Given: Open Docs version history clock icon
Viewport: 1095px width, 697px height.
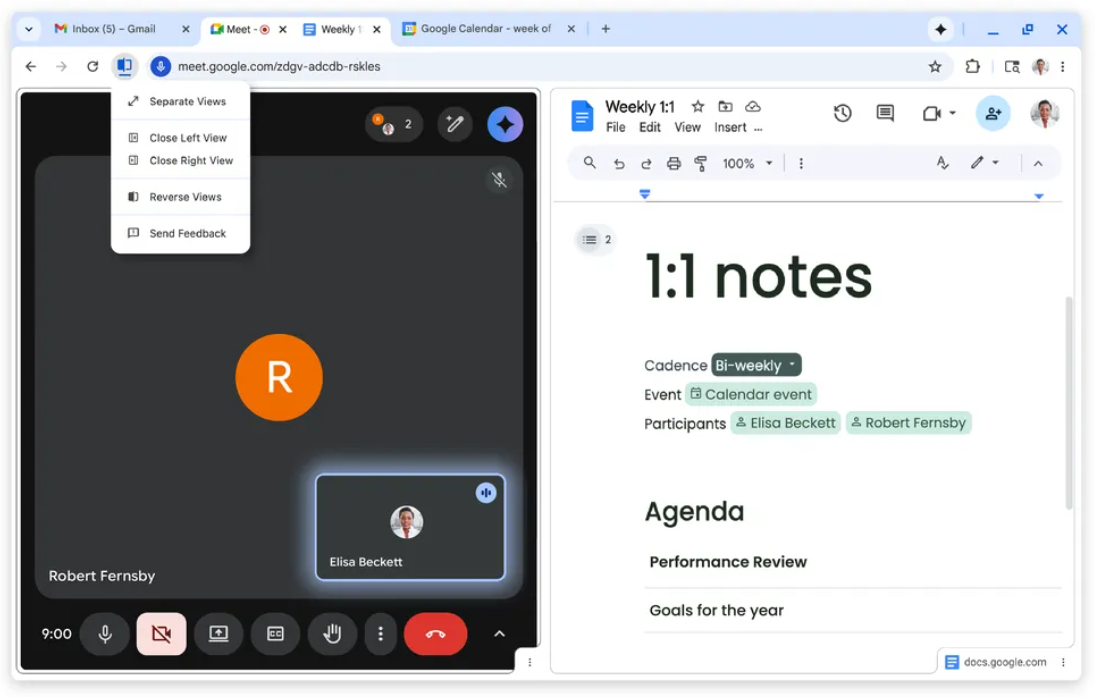Looking at the screenshot, I should coord(842,113).
